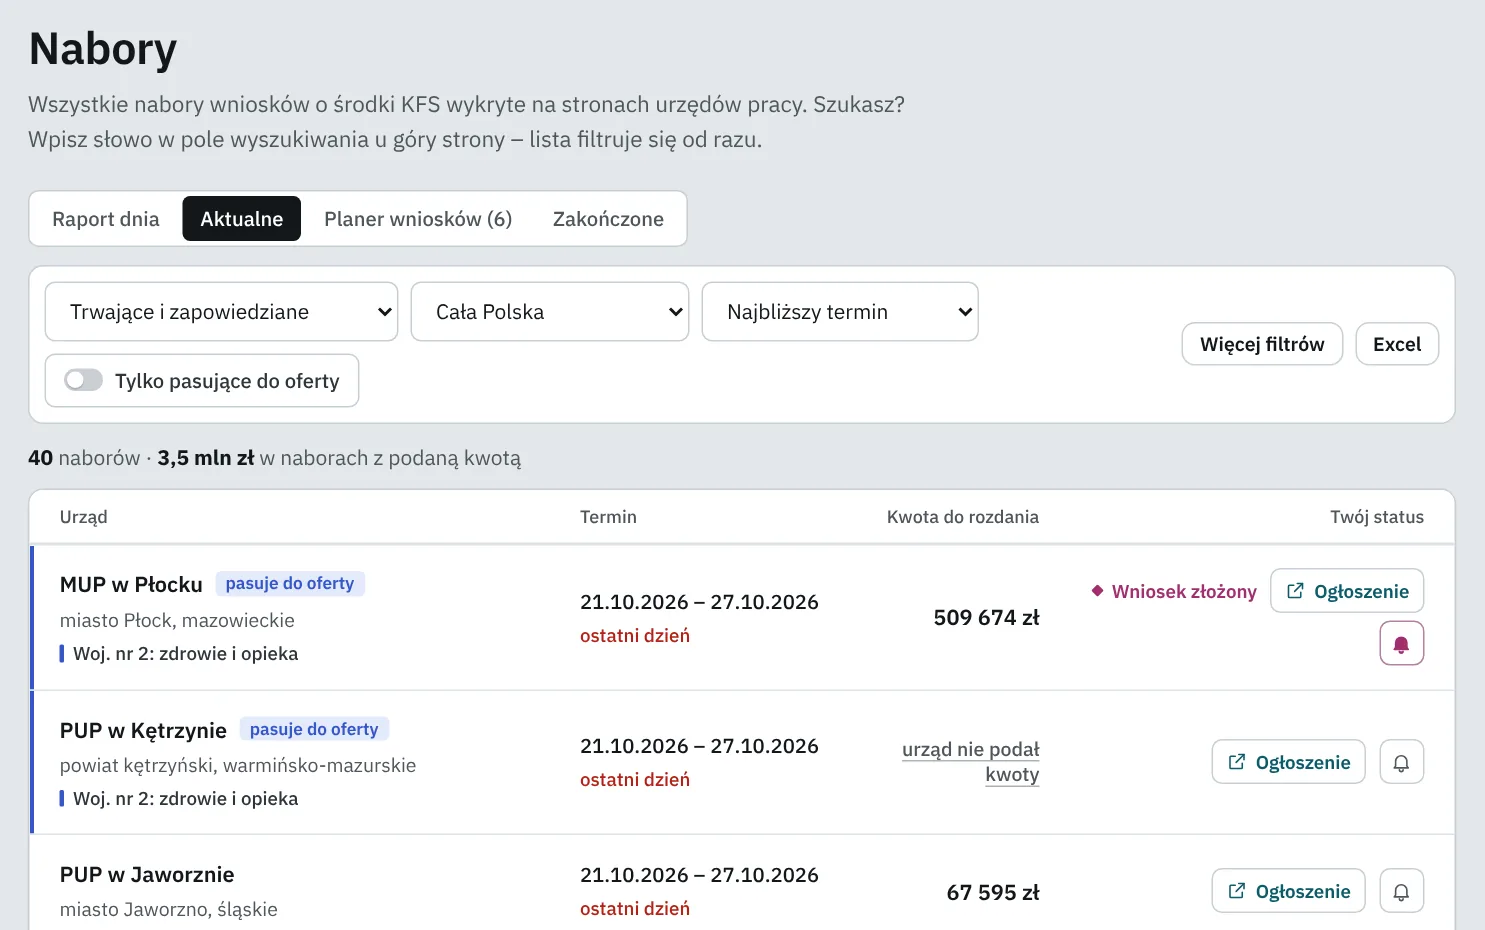1485x930 pixels.
Task: Click "miasto Jaworzno, śląskie" location text
Action: click(x=169, y=910)
